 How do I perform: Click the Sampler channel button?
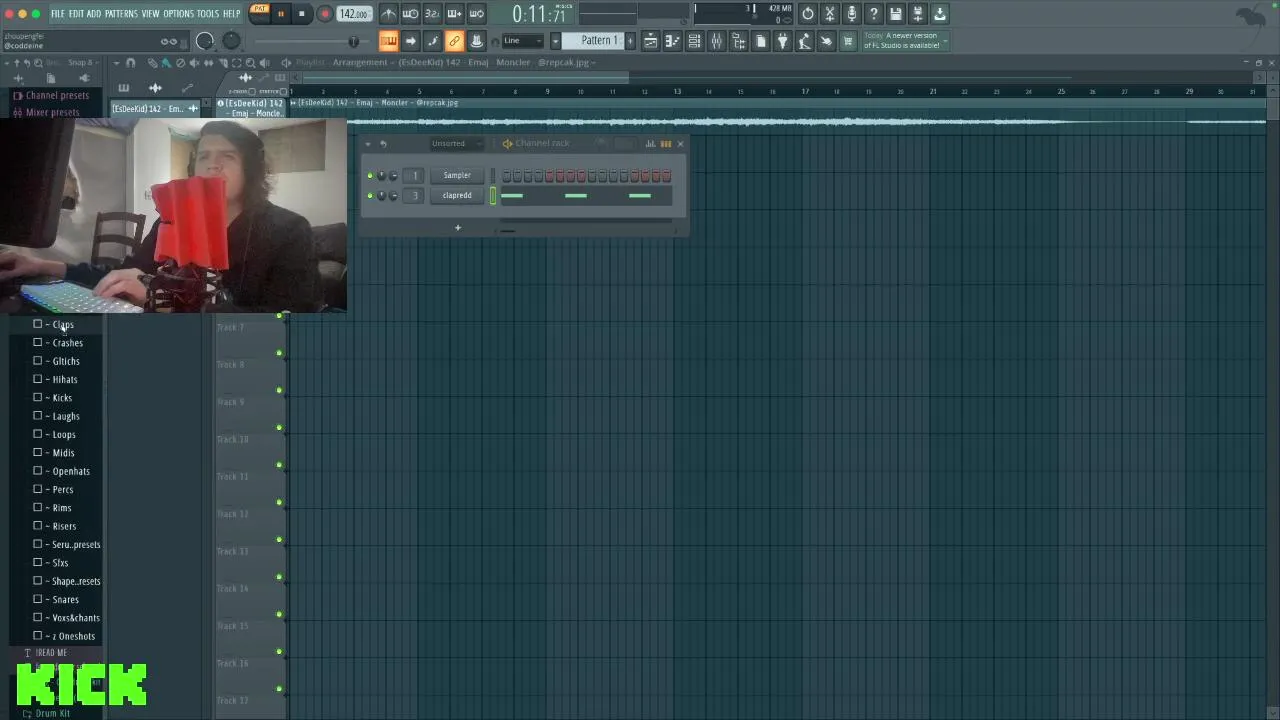tap(457, 176)
